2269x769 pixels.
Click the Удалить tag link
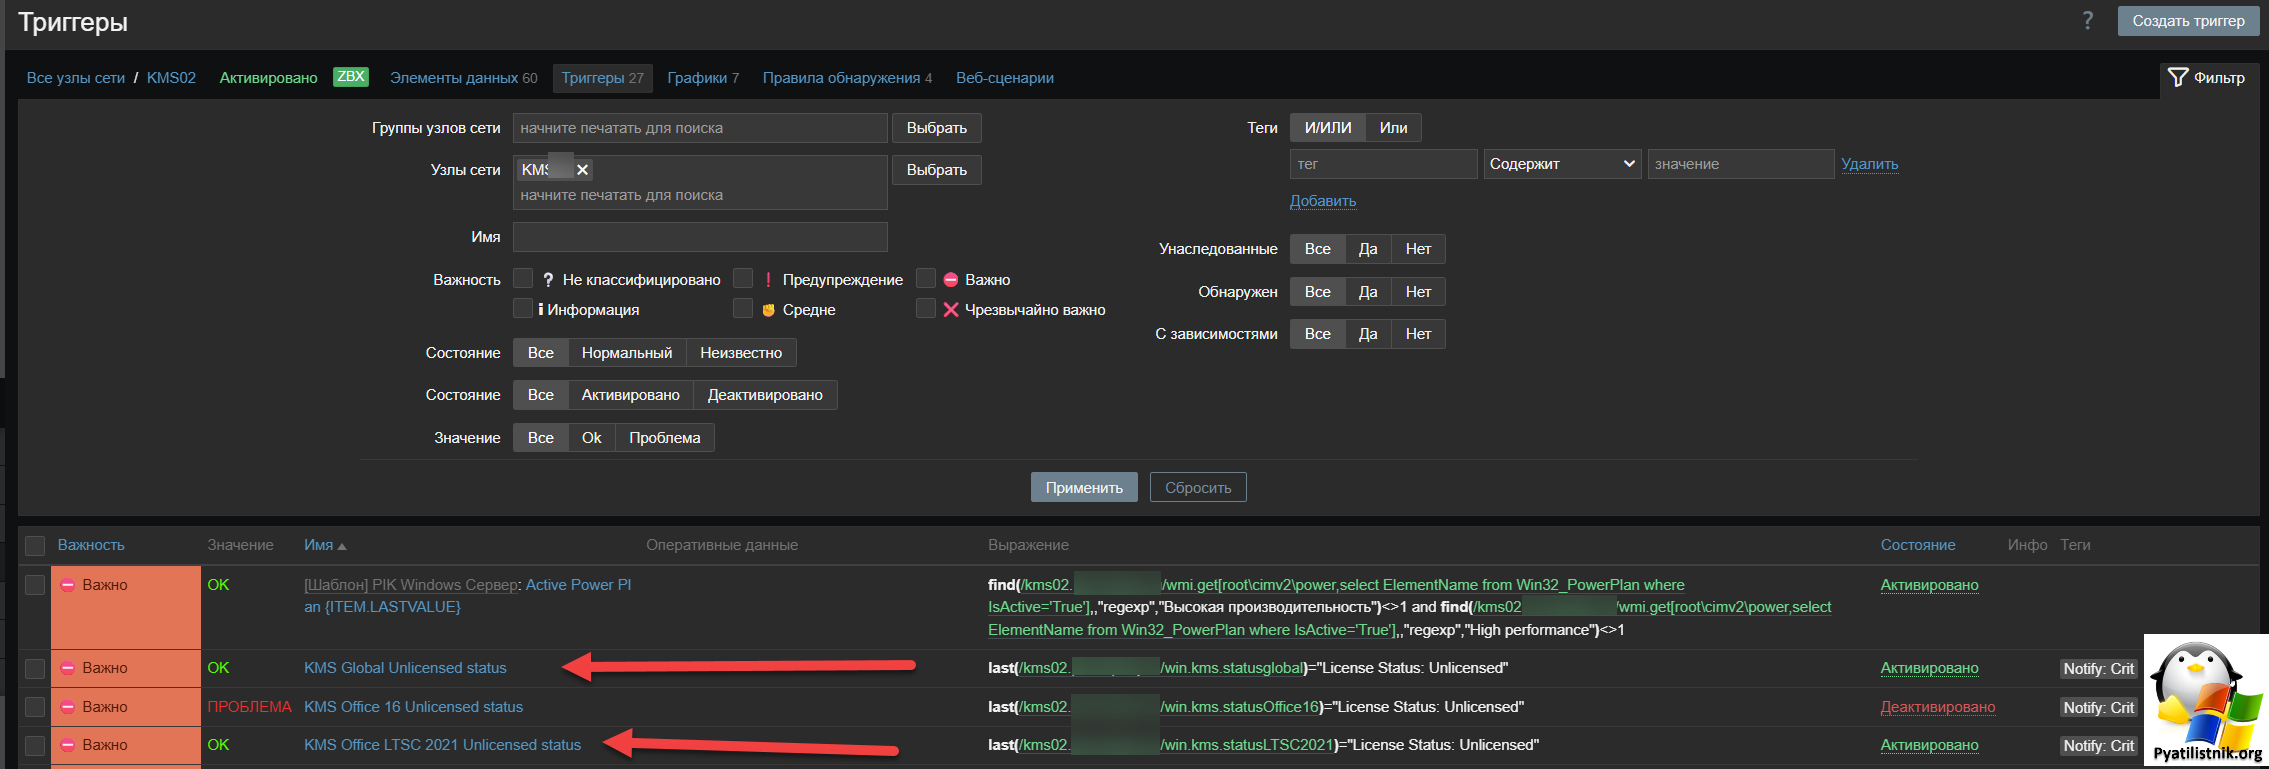click(1870, 164)
